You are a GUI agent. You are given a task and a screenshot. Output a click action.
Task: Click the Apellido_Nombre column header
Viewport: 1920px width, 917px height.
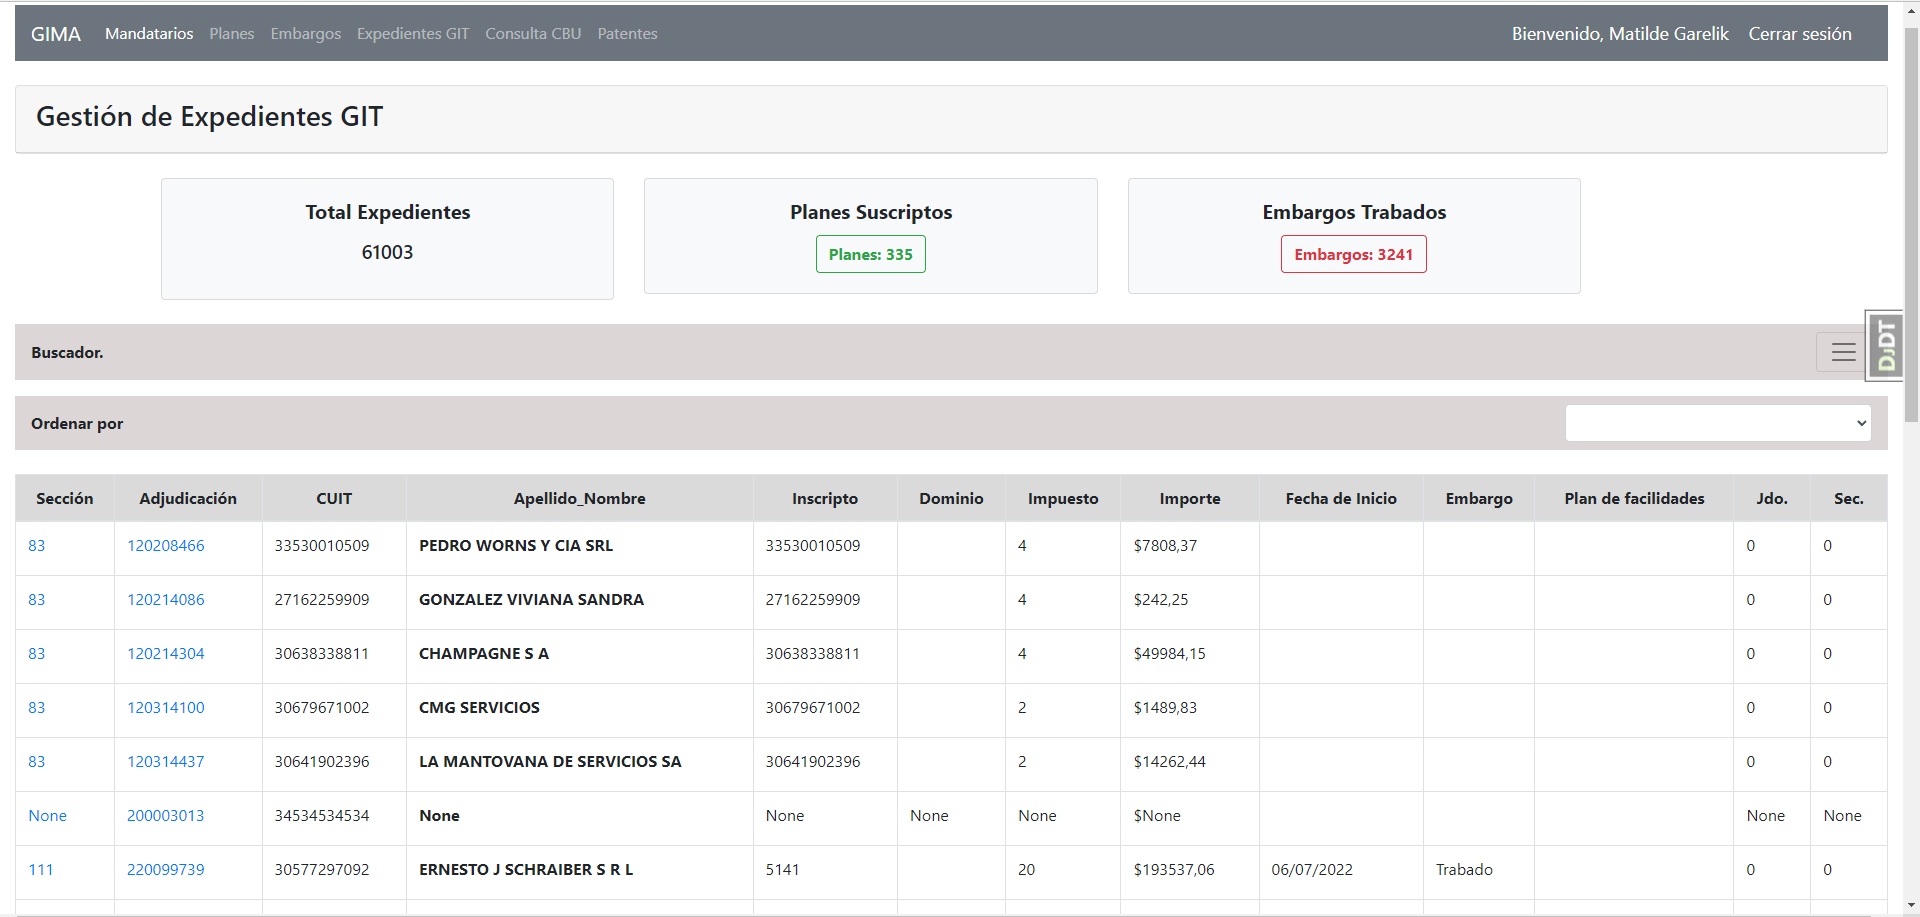(x=580, y=498)
